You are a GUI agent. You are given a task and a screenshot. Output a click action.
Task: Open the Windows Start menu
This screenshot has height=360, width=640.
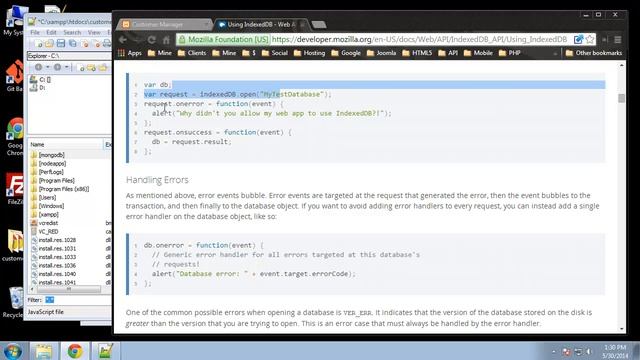tap(13, 351)
